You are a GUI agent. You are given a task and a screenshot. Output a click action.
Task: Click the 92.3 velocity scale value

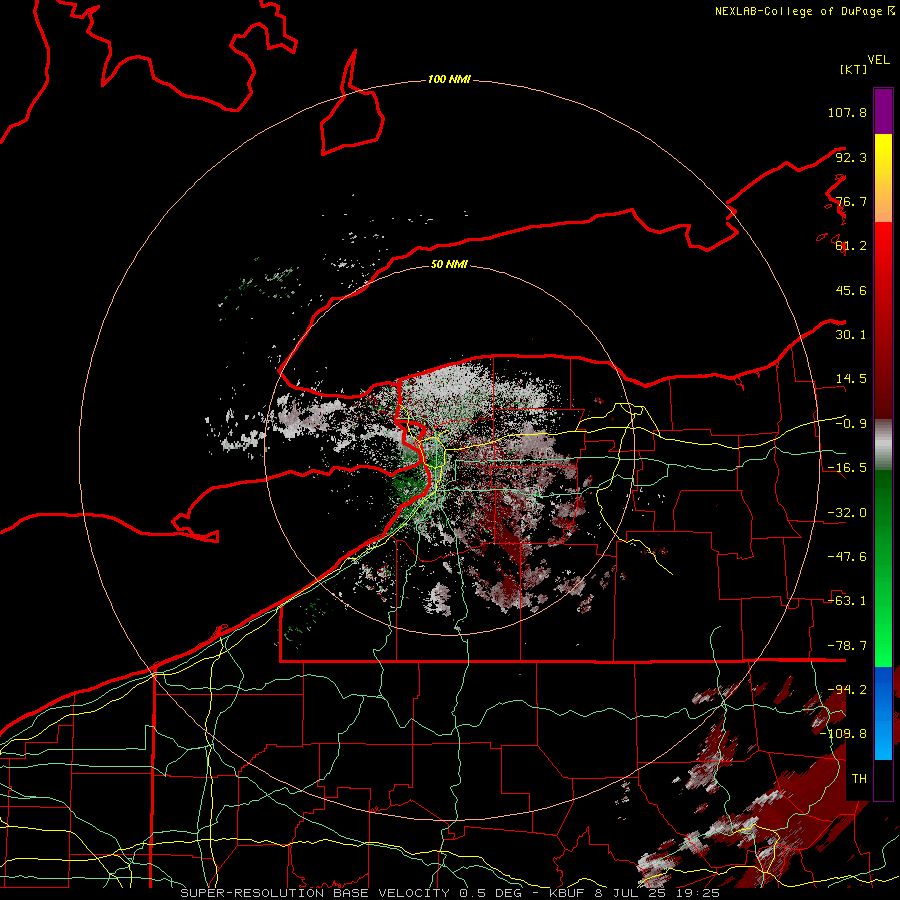(x=851, y=157)
